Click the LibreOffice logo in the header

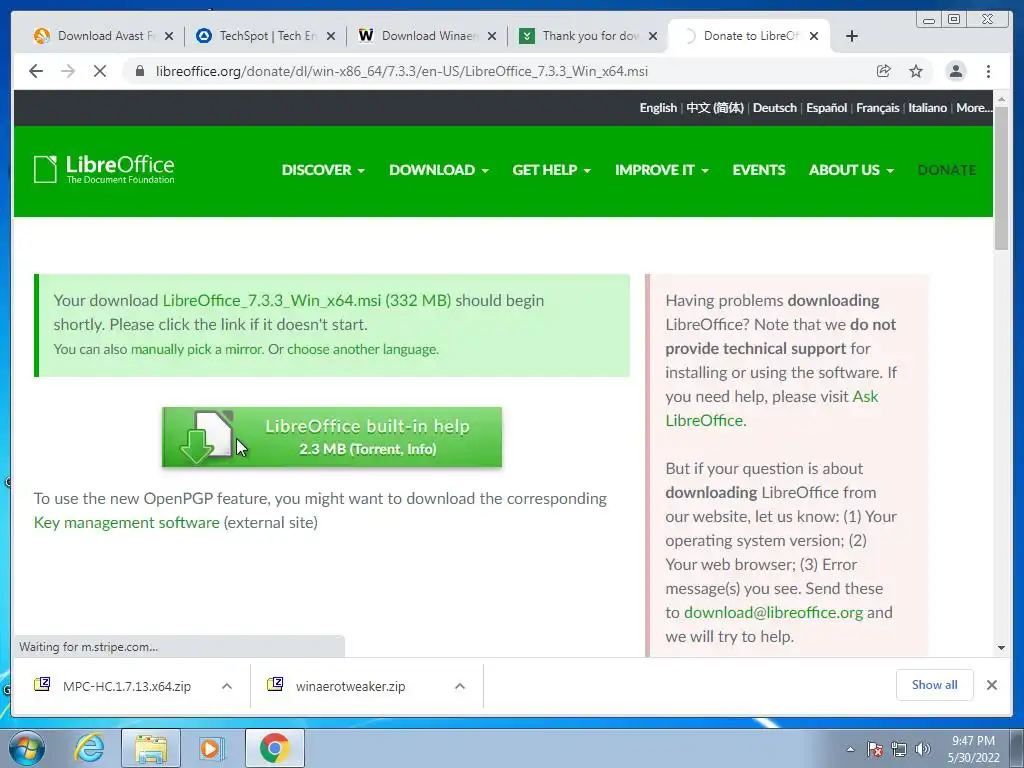(x=104, y=170)
